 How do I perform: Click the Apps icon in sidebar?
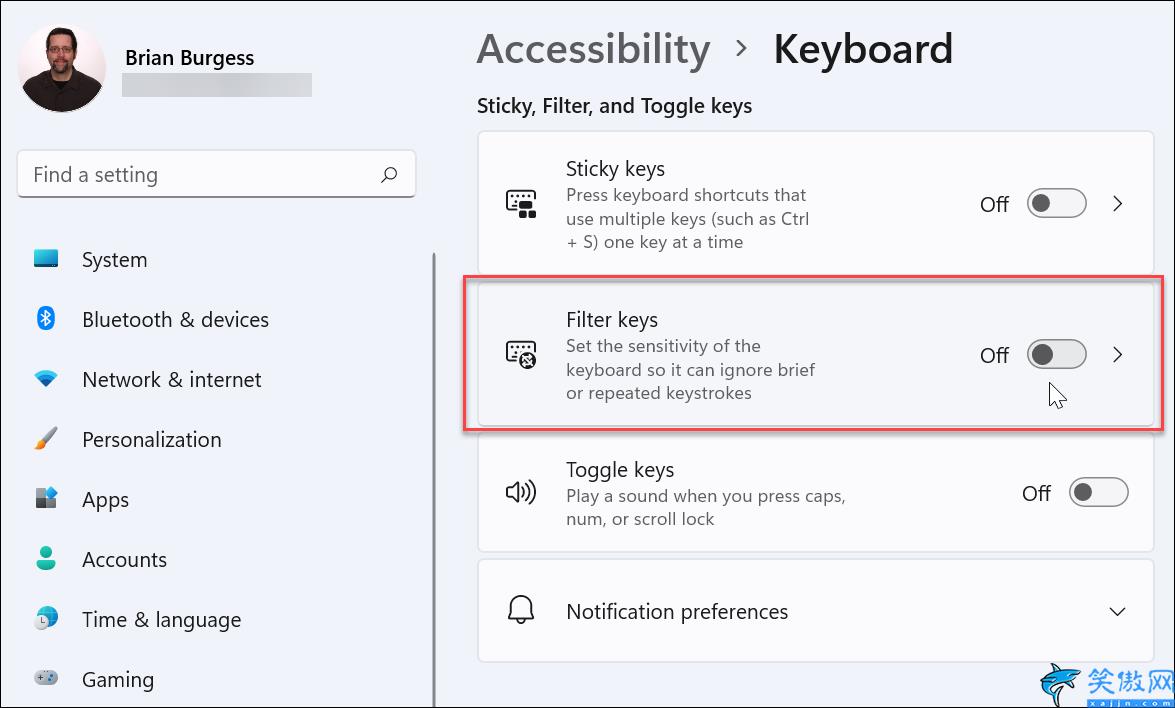coord(46,498)
